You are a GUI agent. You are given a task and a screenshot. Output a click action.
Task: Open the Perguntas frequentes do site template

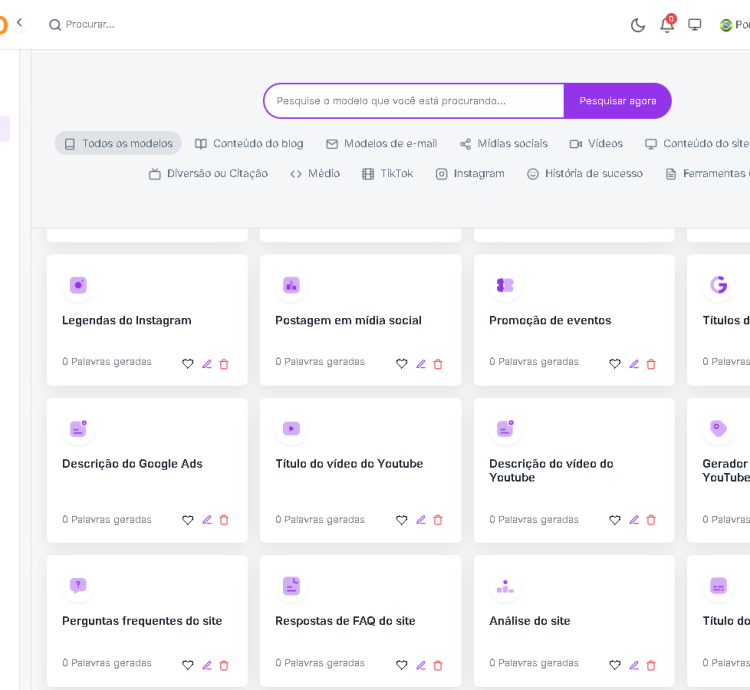coord(142,621)
